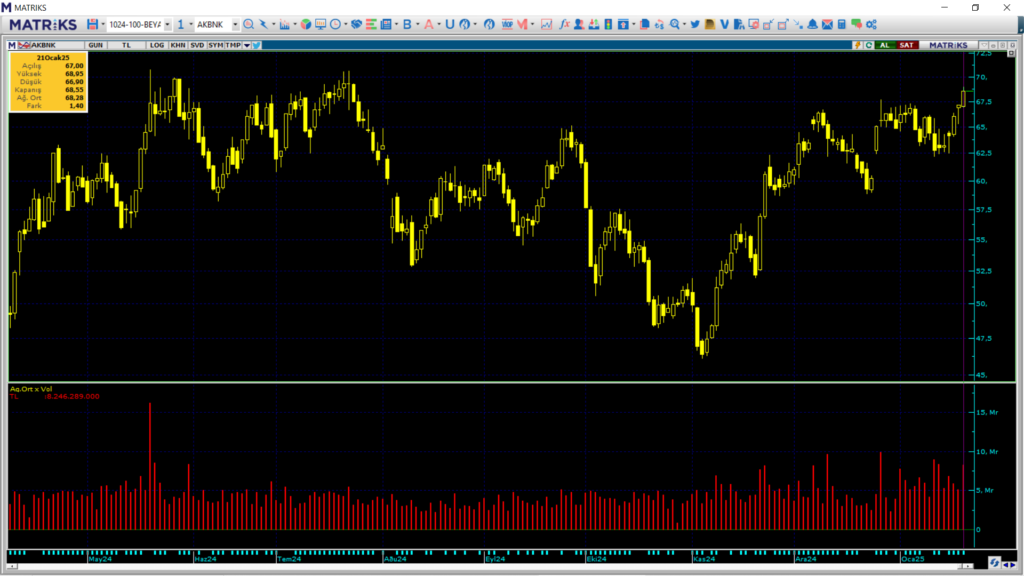
Task: Toggle LOG scale on the chart
Action: tap(157, 45)
